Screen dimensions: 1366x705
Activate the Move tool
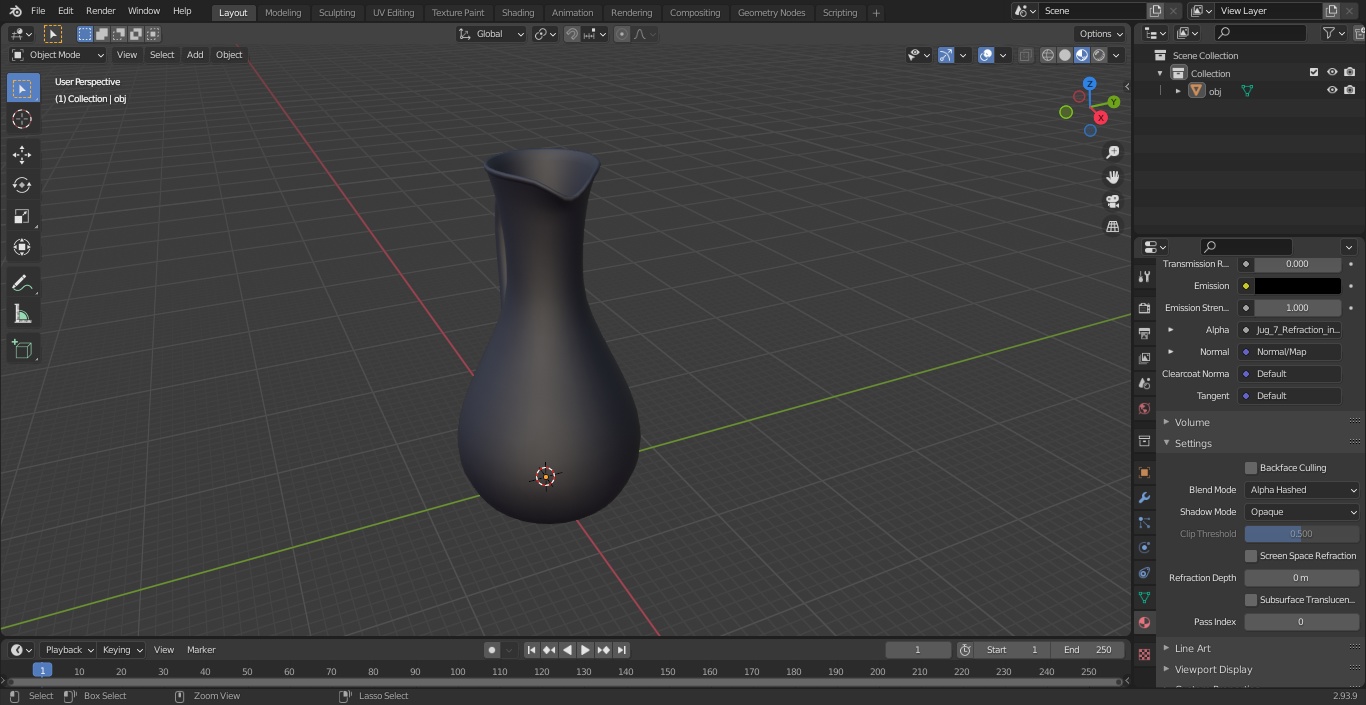(22, 154)
